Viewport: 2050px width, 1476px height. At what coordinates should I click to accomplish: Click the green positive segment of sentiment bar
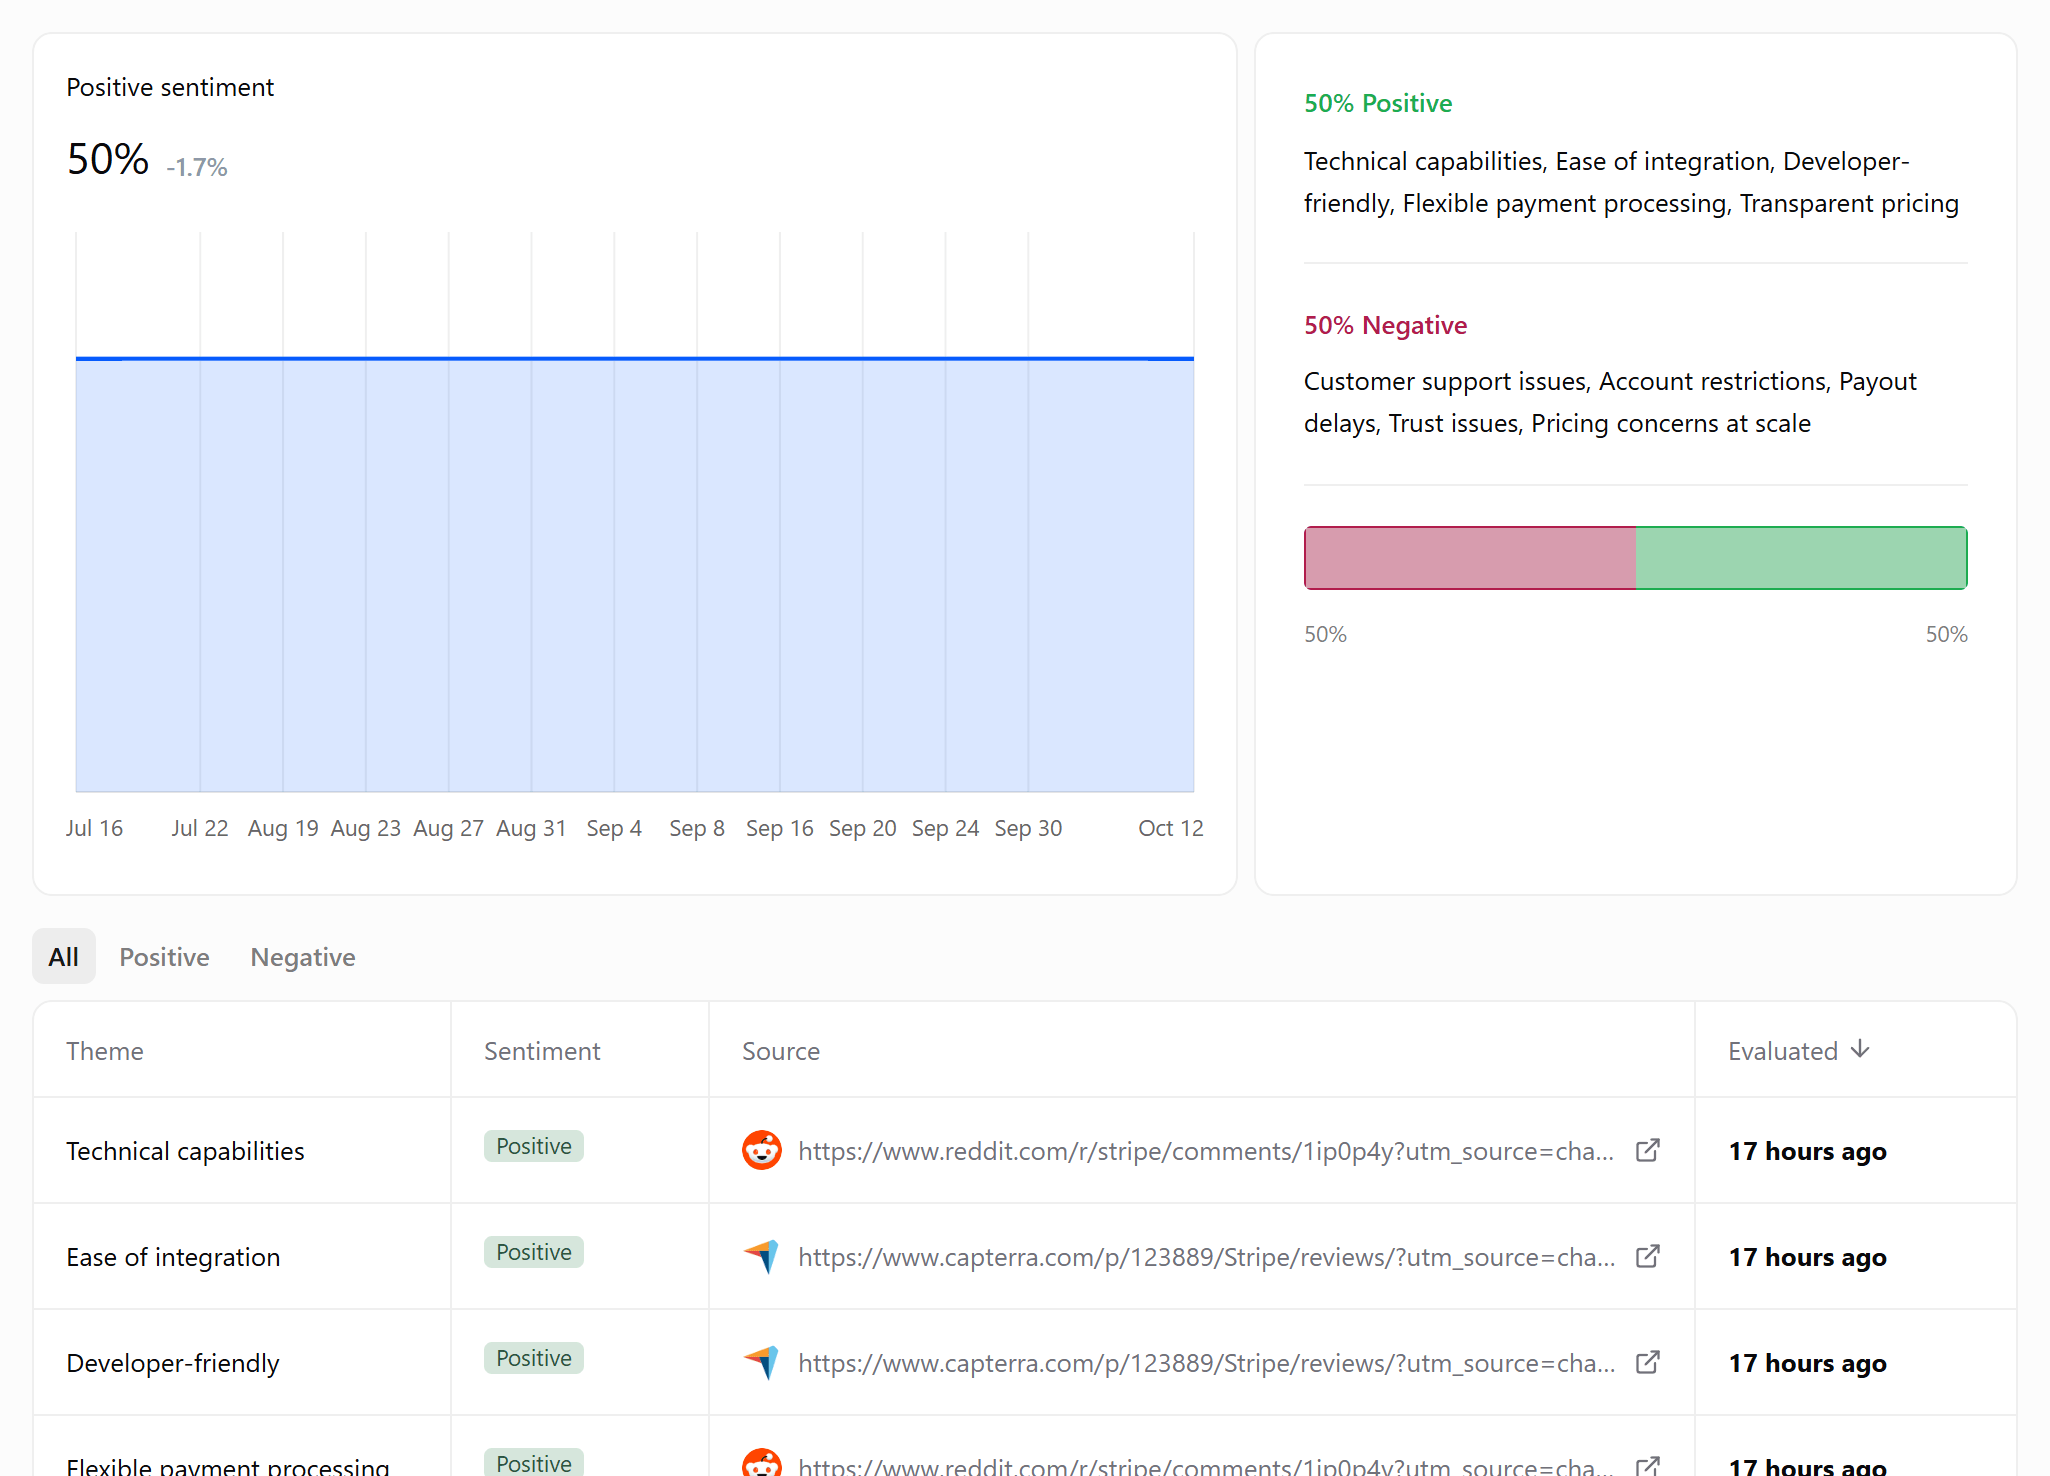(1802, 558)
